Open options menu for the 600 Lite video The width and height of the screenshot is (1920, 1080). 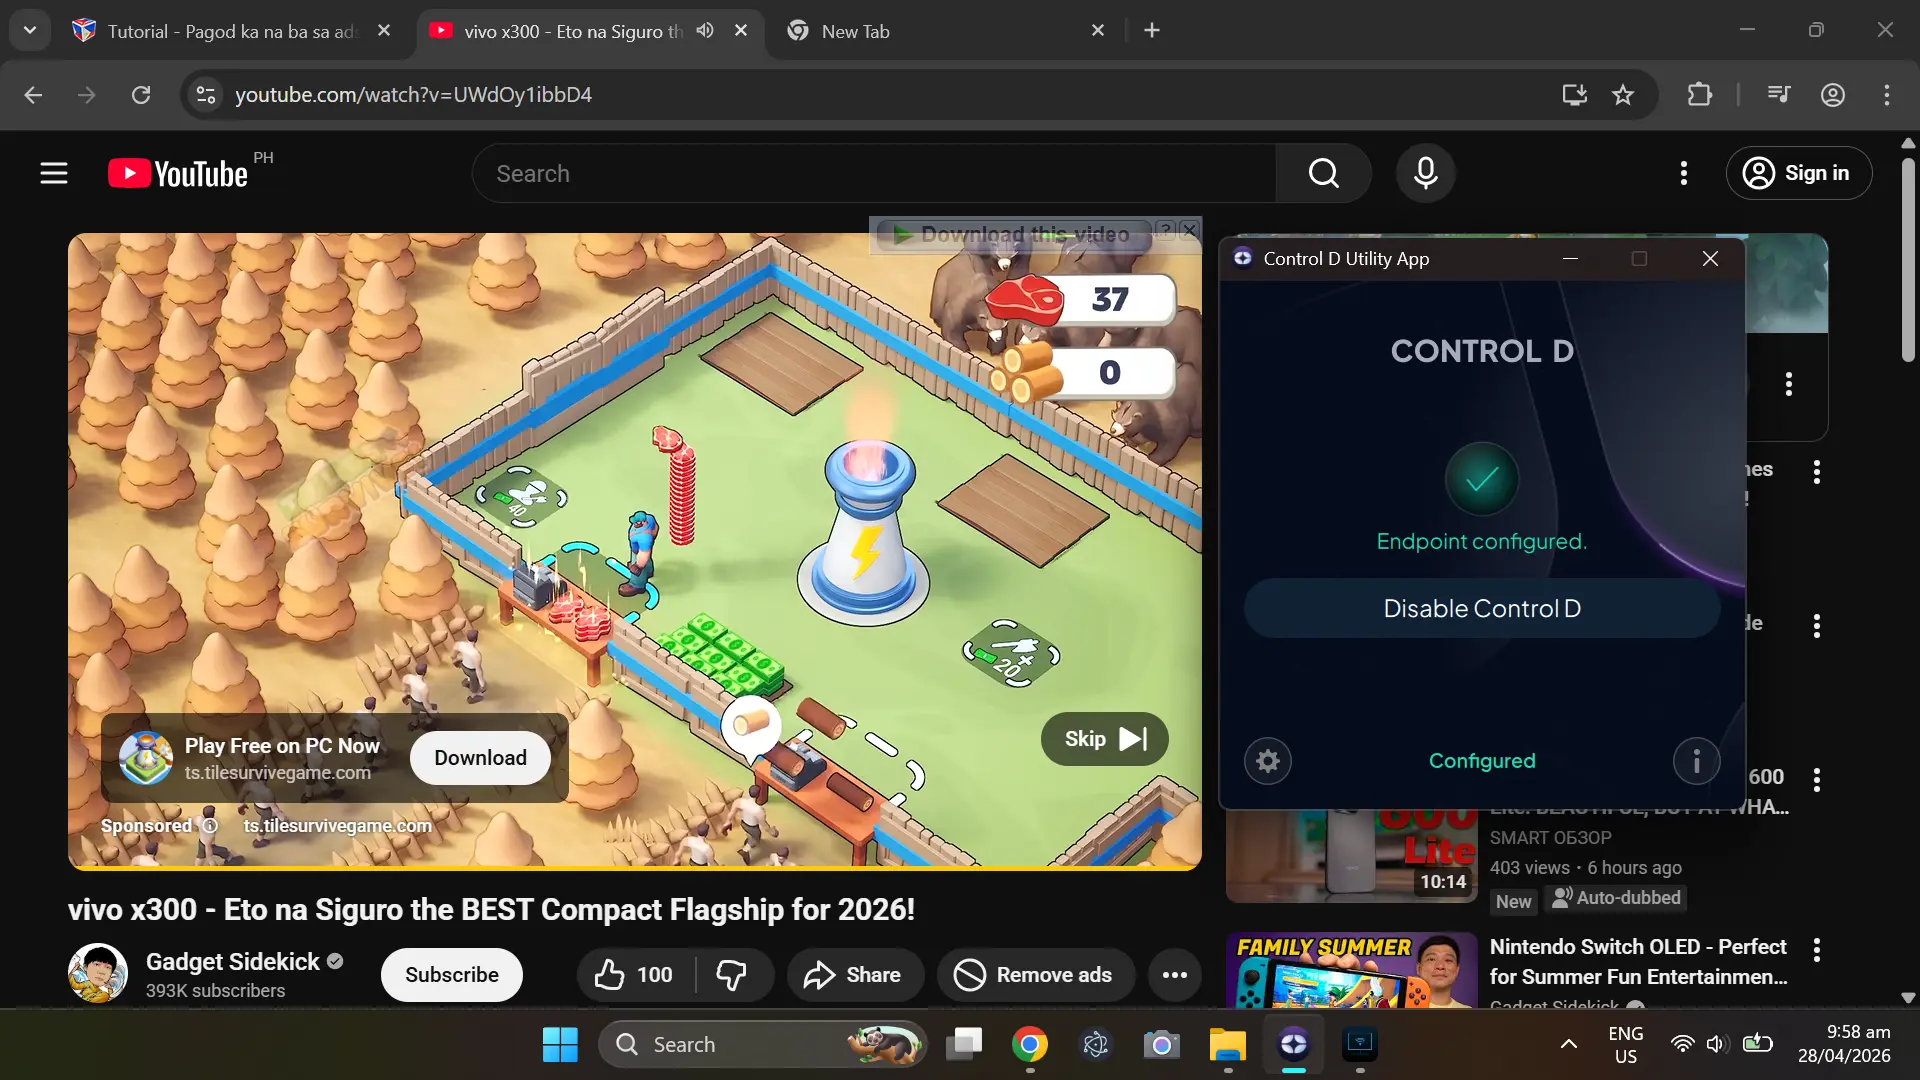(1817, 780)
